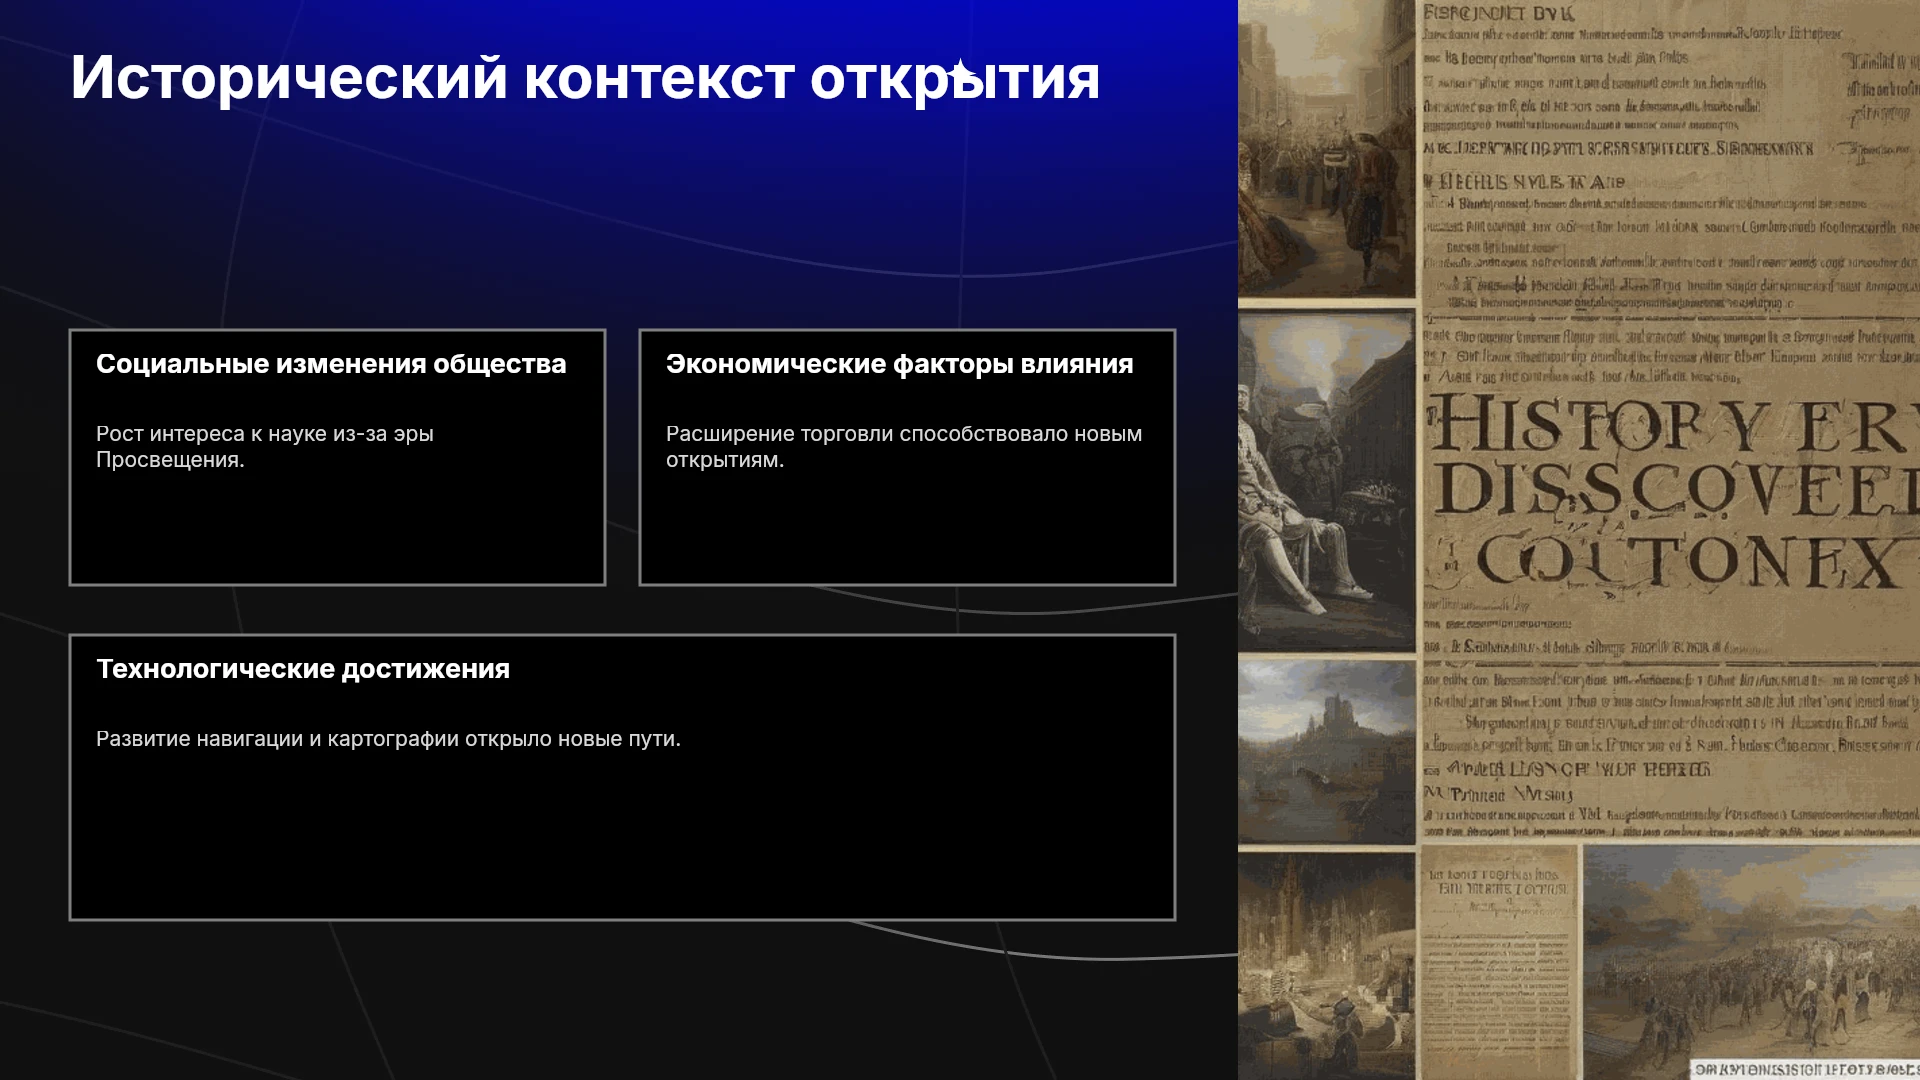This screenshot has width=1920, height=1080.
Task: Select the cathedral city painting at the bottom
Action: click(1327, 966)
